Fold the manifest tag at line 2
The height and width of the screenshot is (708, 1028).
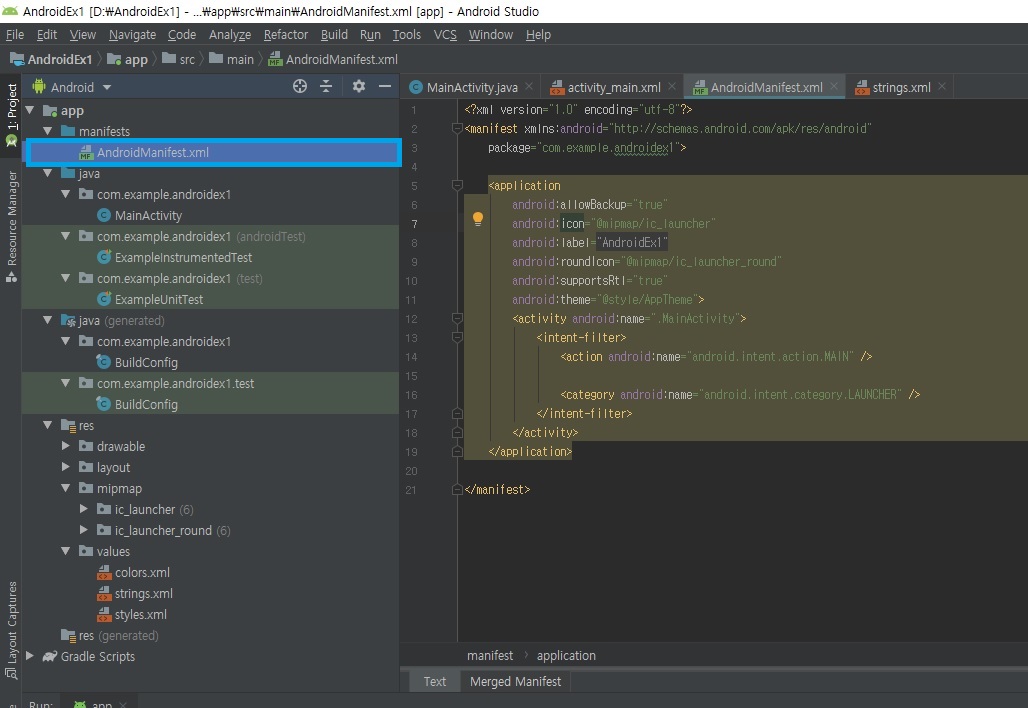tap(458, 128)
